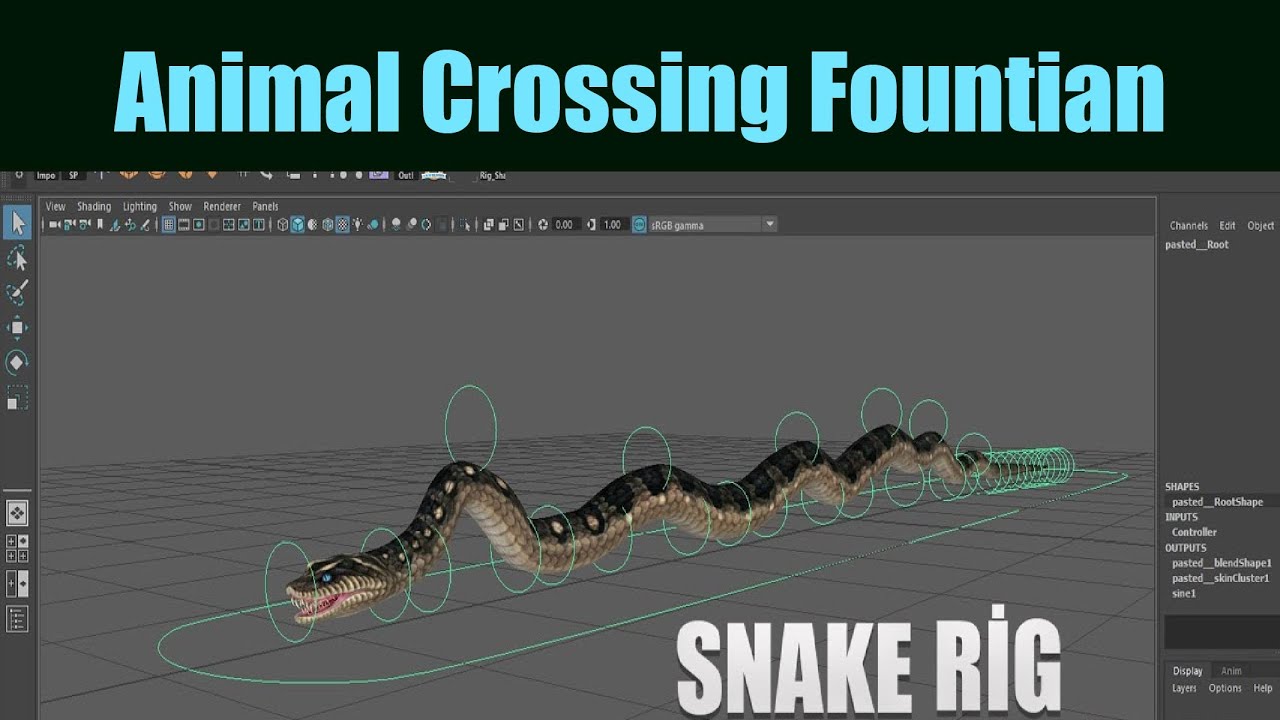Switch to four-view panel layout
1280x720 pixels.
point(17,548)
